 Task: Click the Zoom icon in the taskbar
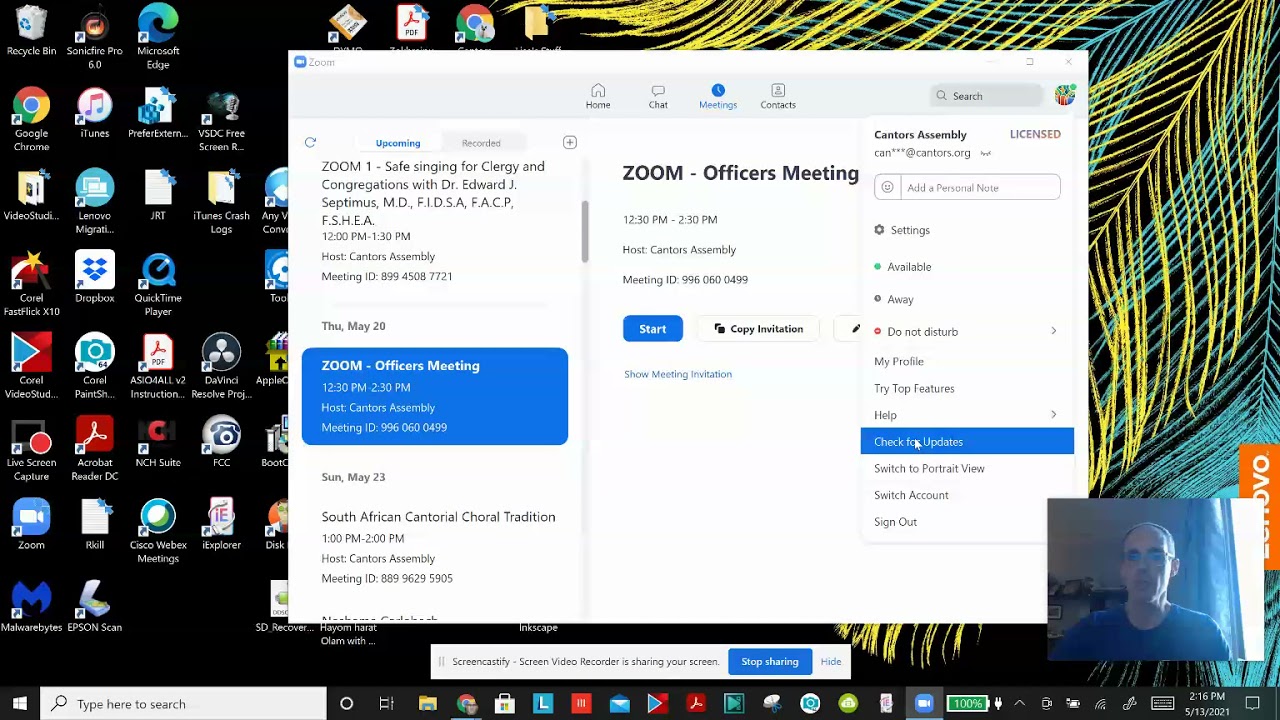point(924,704)
